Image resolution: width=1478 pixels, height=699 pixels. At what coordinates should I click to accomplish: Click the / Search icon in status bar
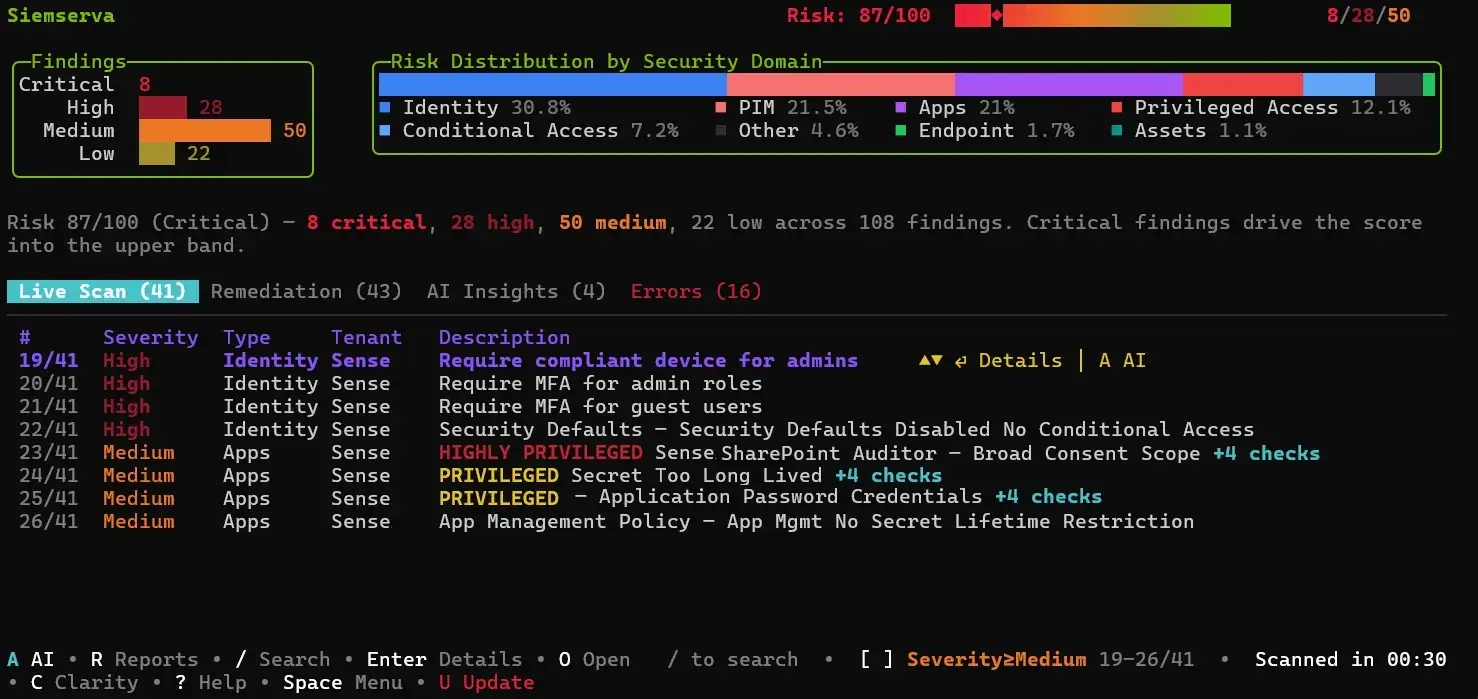tap(239, 659)
